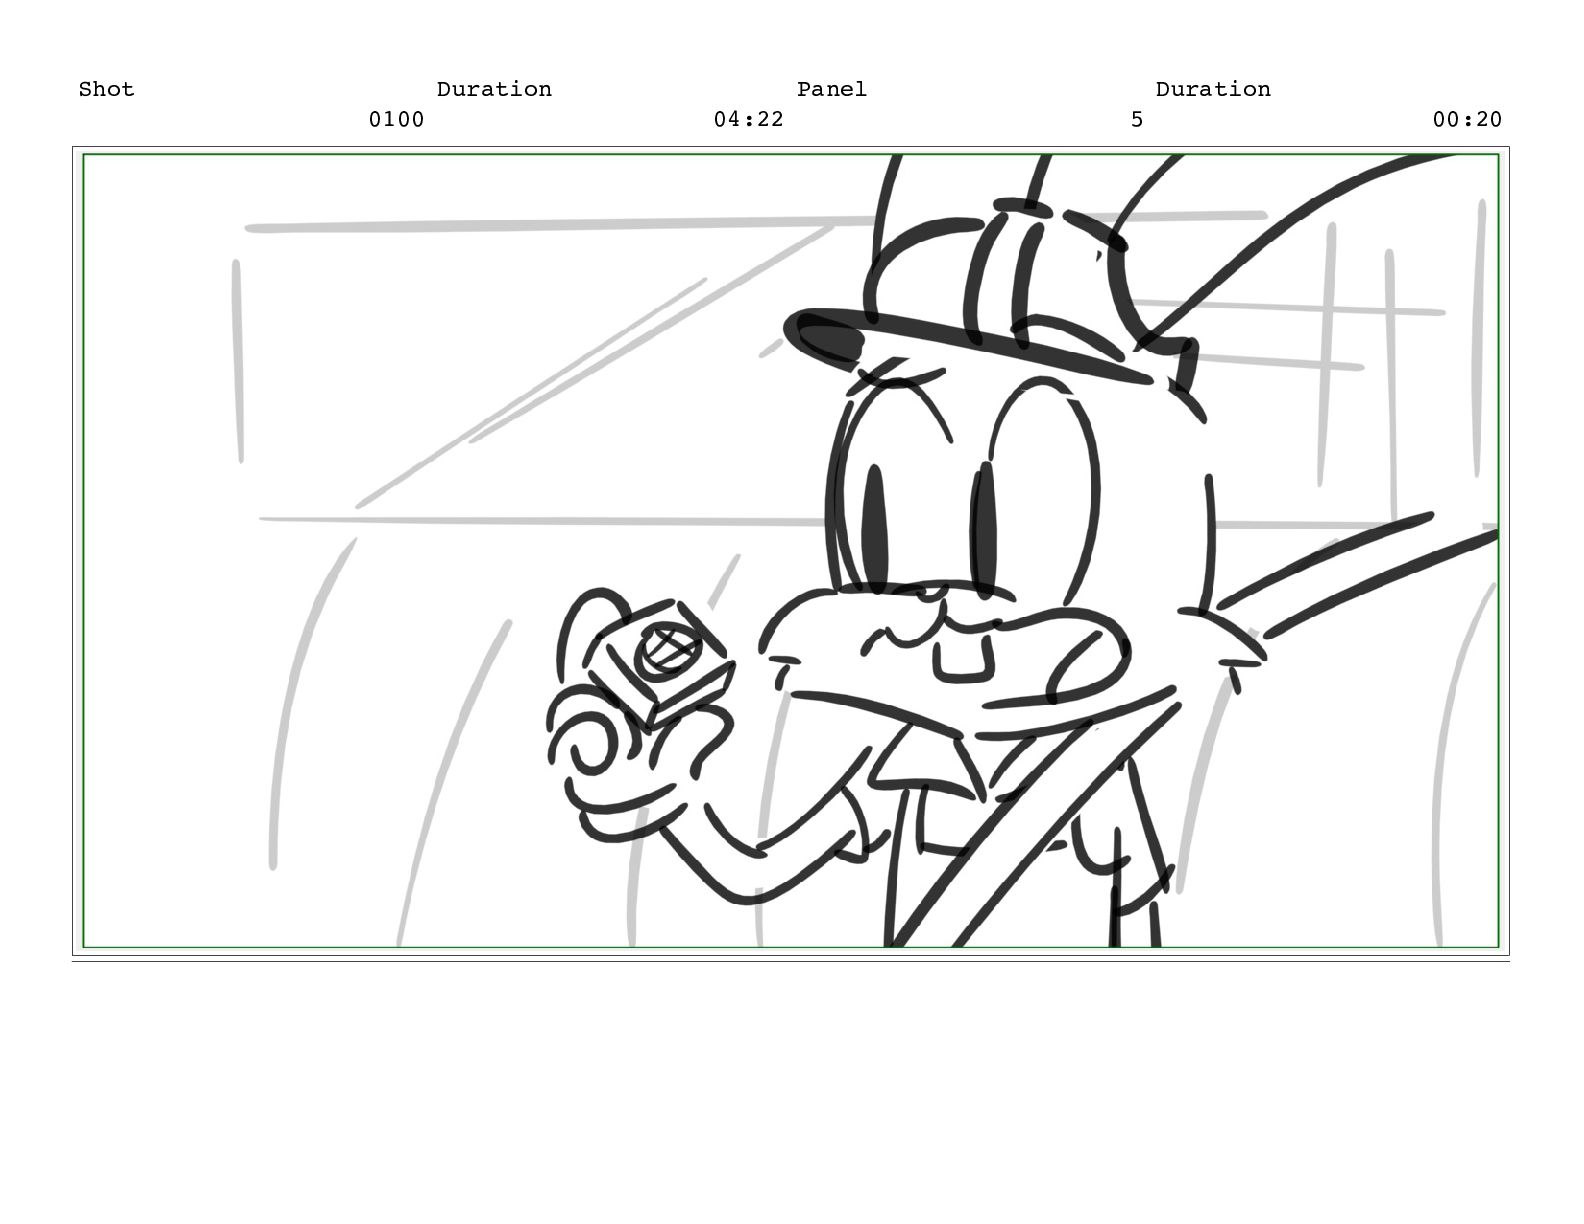Click the storyboard panel drawing

click(x=790, y=550)
